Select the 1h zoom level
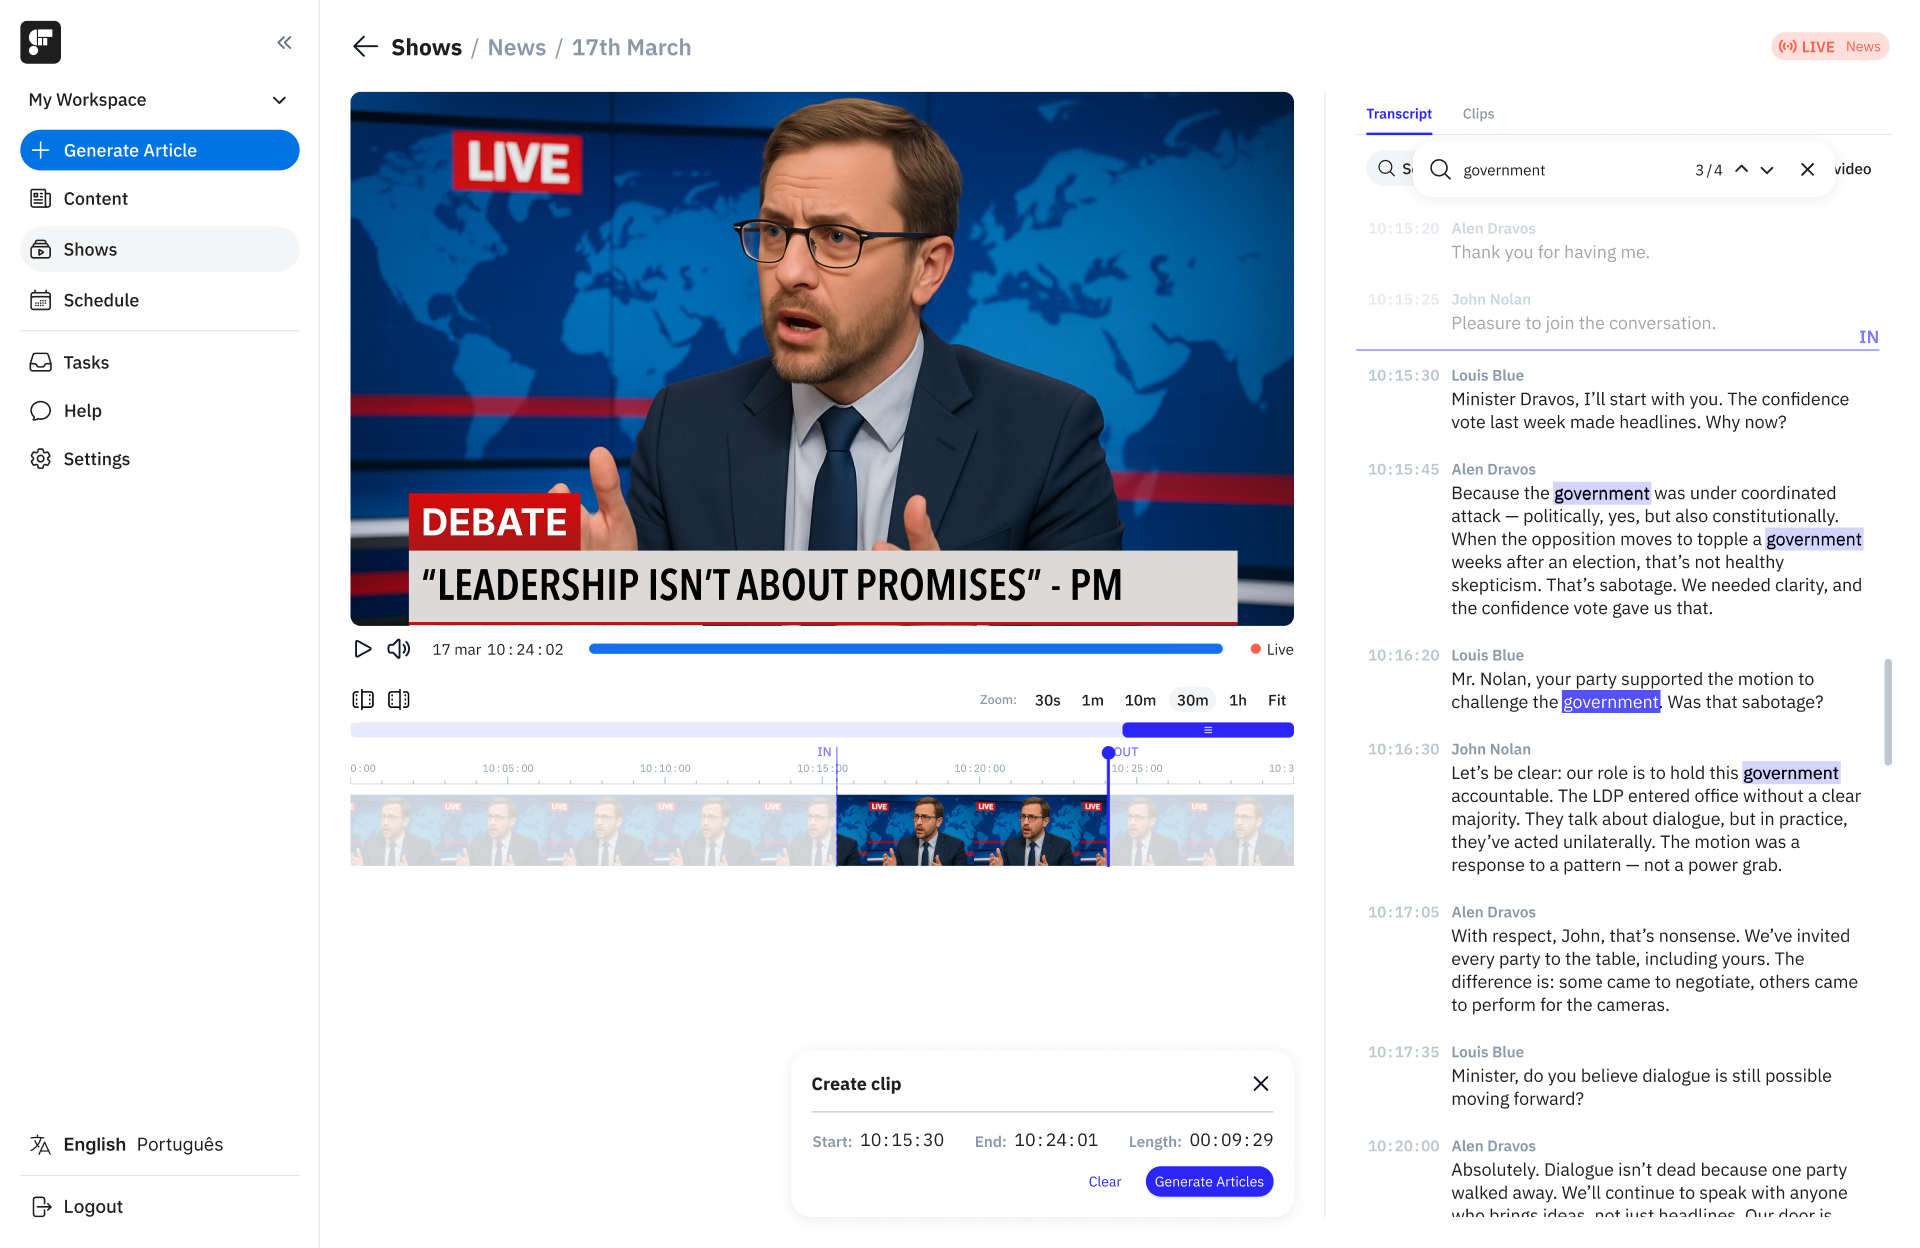 coord(1238,700)
